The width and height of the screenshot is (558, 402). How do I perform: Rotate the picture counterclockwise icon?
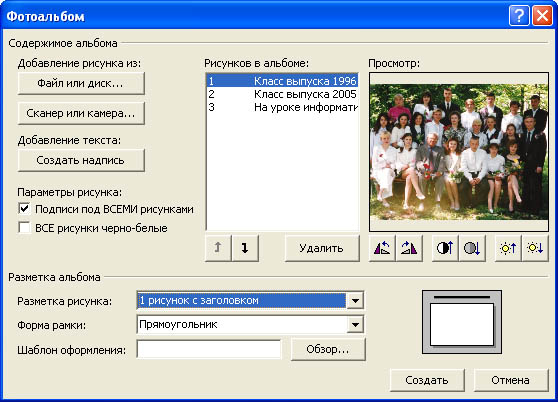(x=382, y=248)
